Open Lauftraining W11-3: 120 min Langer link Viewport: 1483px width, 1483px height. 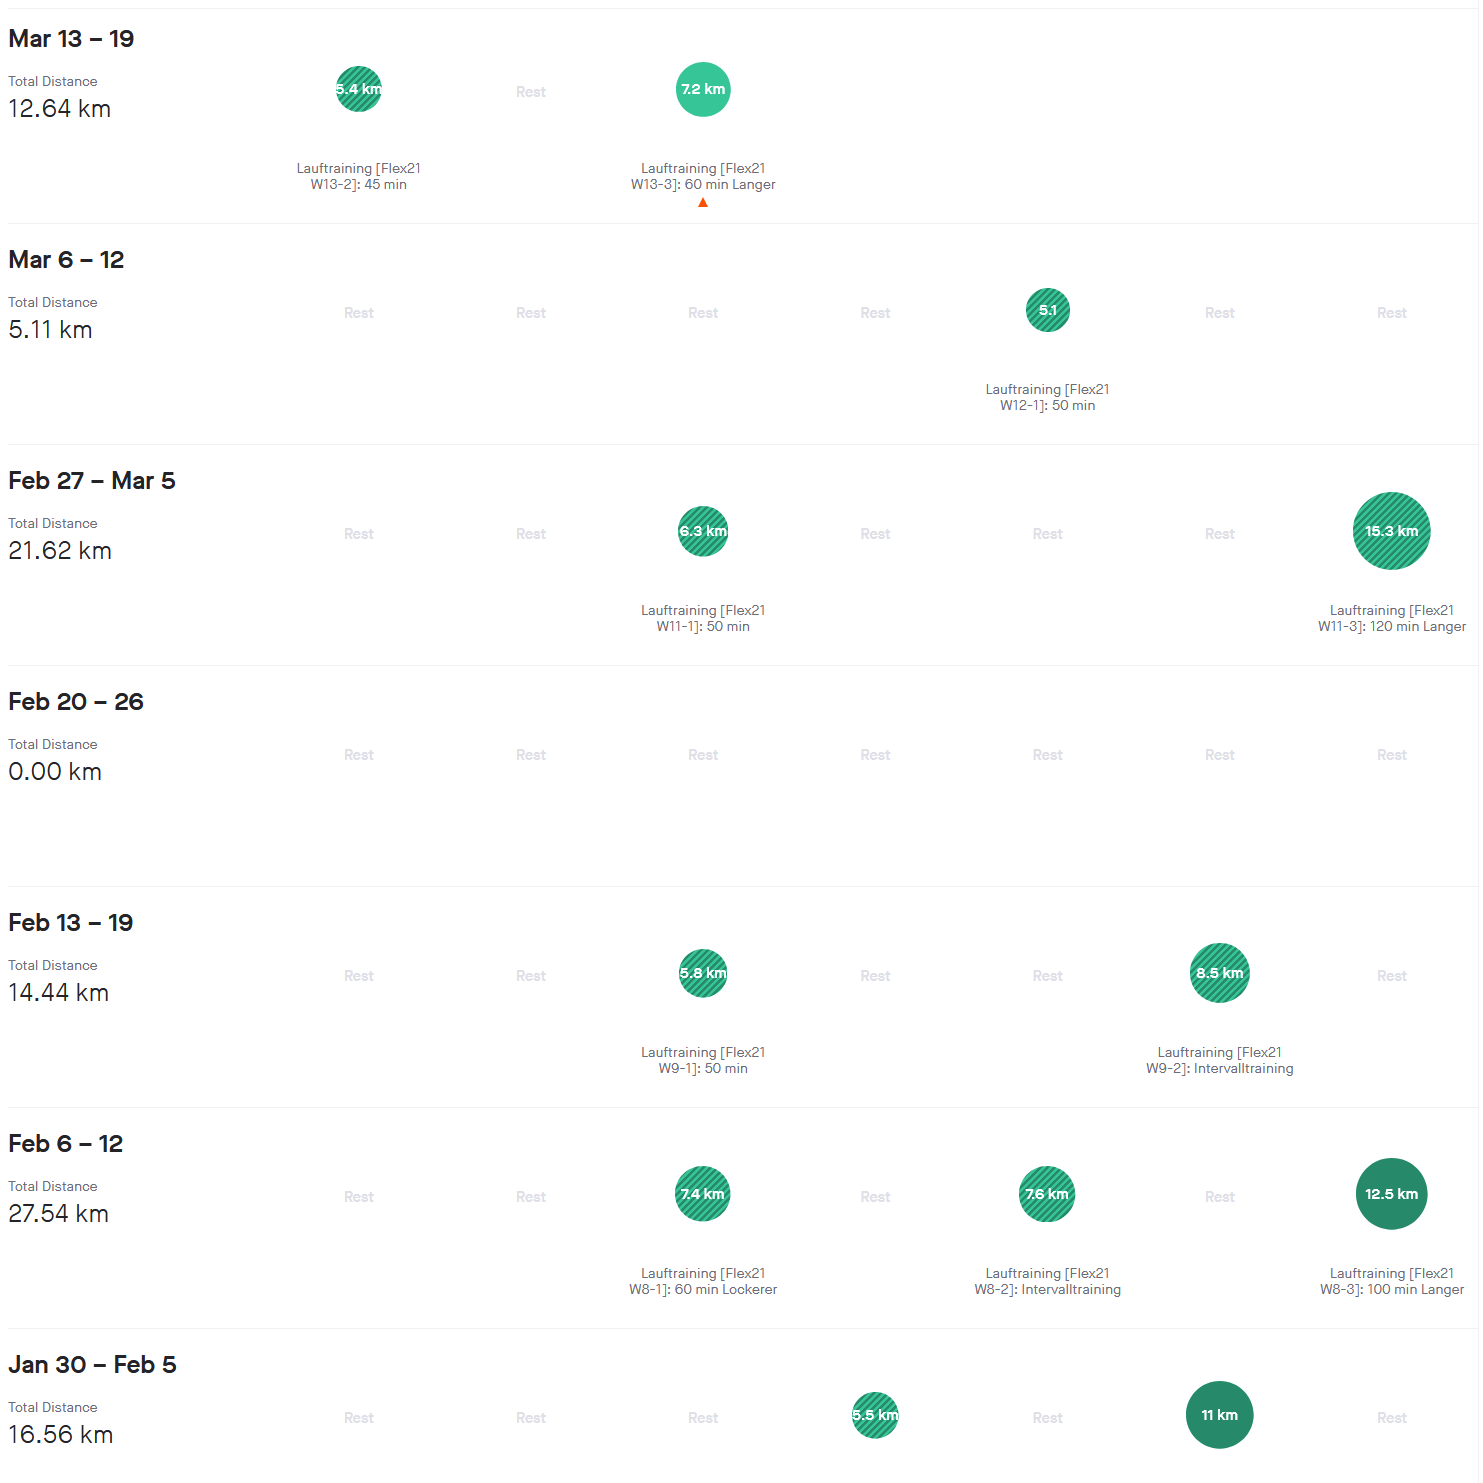[x=1392, y=618]
